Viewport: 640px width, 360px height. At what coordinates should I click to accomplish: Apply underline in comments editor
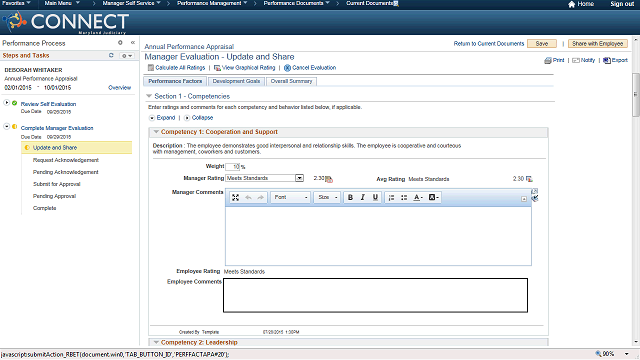tap(375, 198)
